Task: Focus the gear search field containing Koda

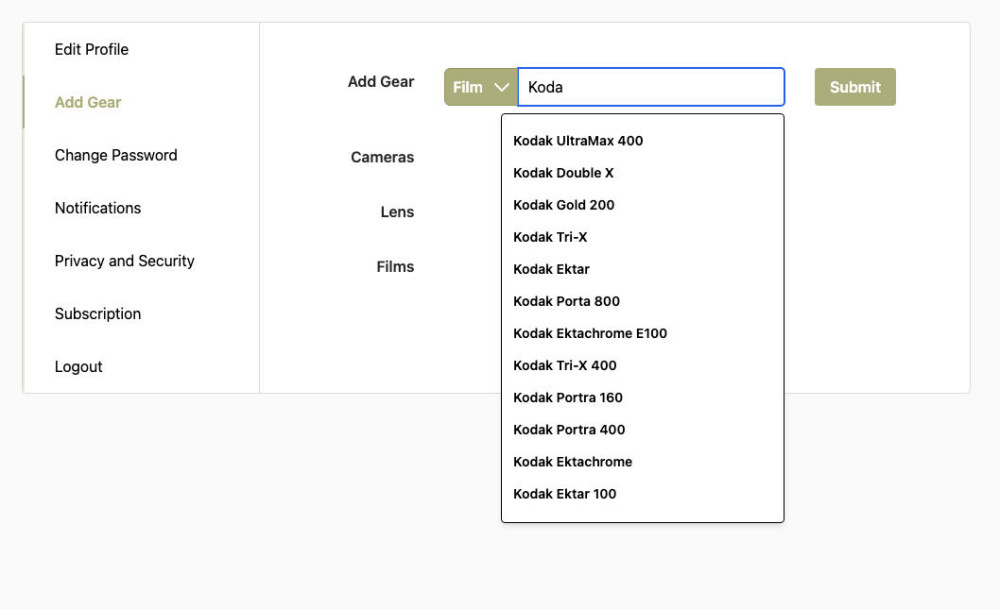Action: pyautogui.click(x=651, y=87)
